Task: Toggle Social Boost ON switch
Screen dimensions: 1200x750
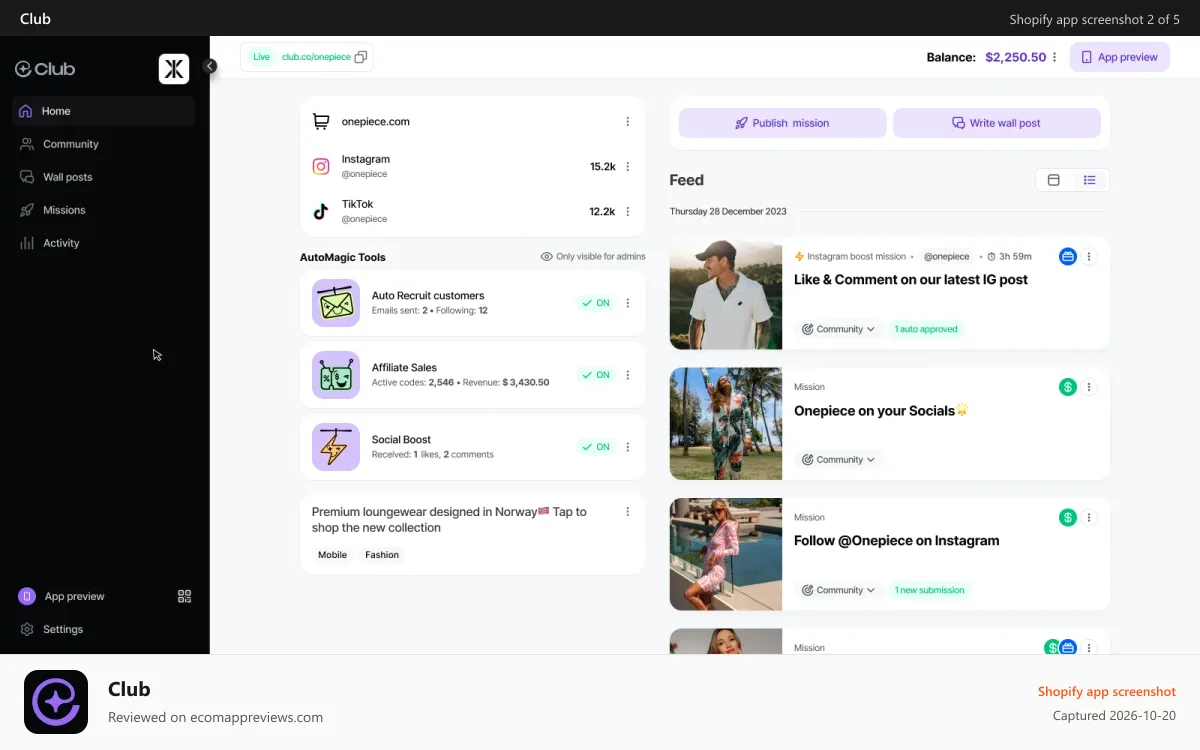Action: coord(595,447)
